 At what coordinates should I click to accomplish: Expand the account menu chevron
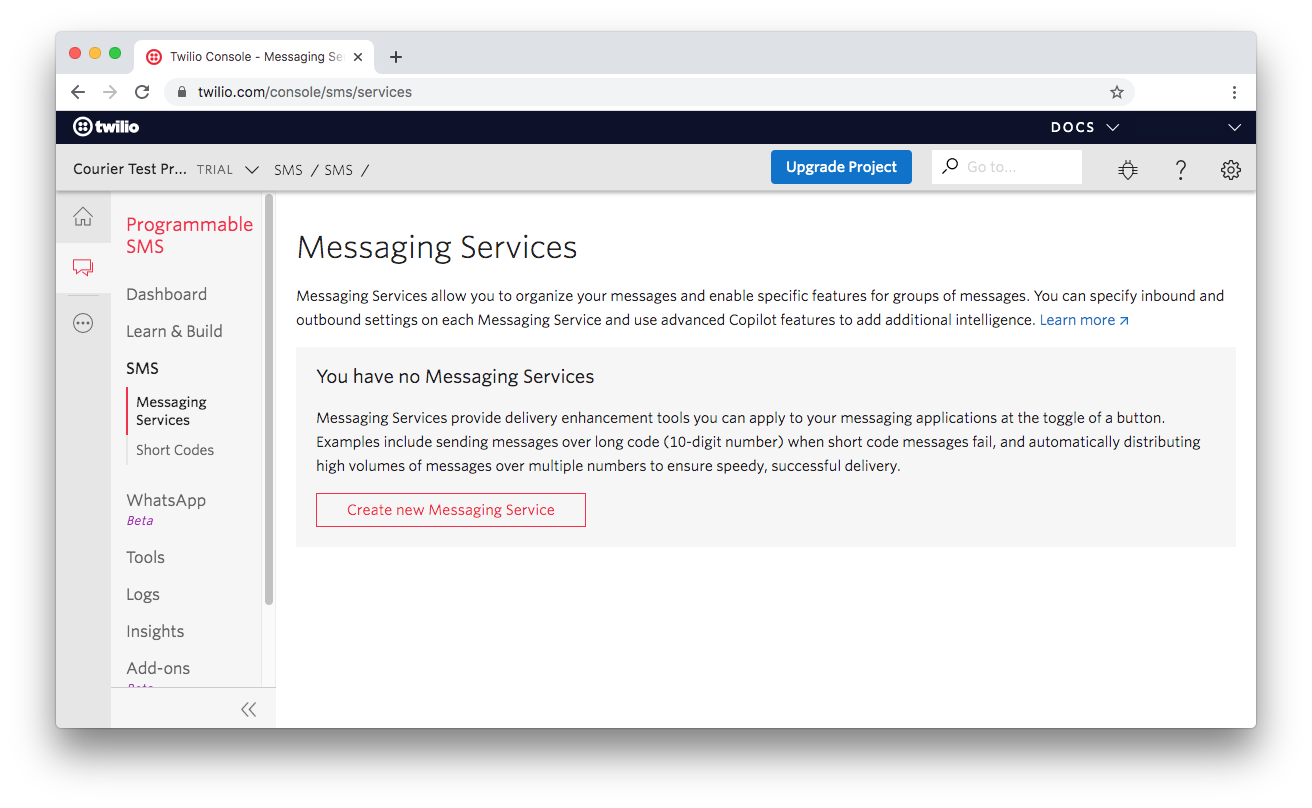tap(1234, 127)
